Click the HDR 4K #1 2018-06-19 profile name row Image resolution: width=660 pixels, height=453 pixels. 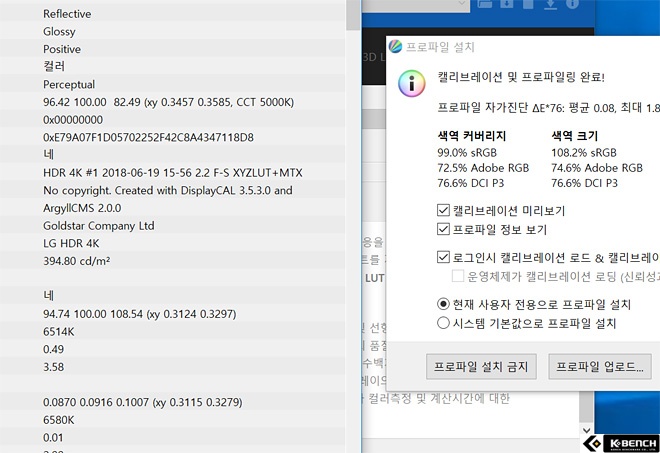[x=173, y=173]
